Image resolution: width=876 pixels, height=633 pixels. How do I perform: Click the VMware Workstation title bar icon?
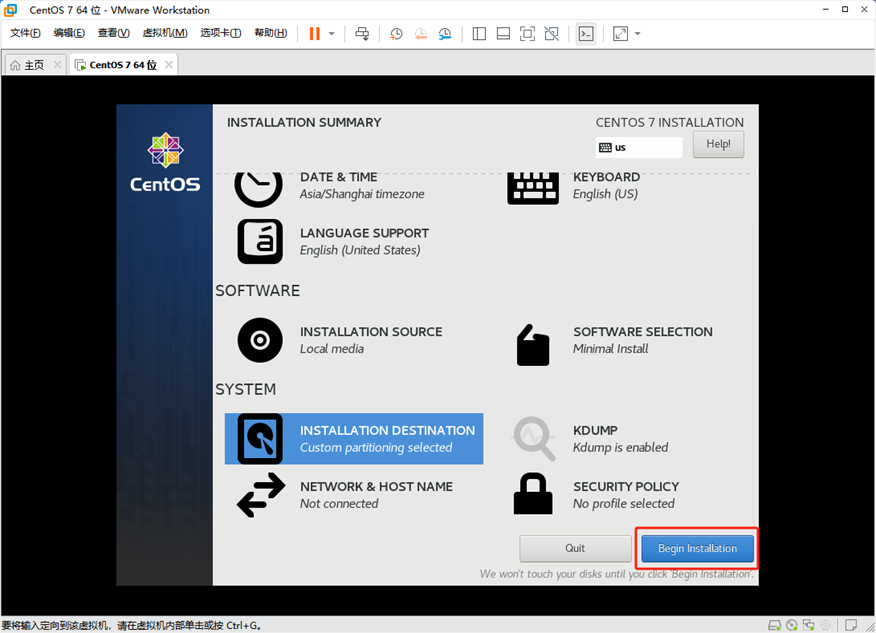coord(11,10)
